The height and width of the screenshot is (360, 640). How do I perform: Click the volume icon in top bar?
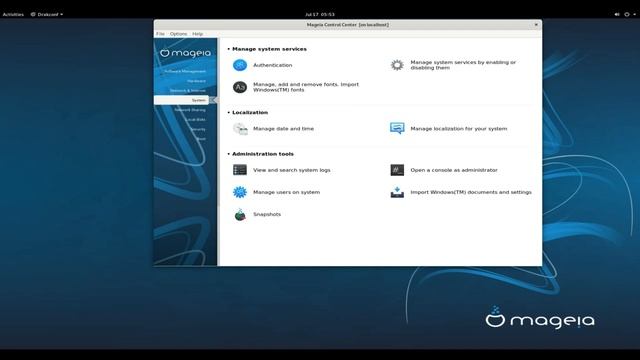(x=617, y=14)
